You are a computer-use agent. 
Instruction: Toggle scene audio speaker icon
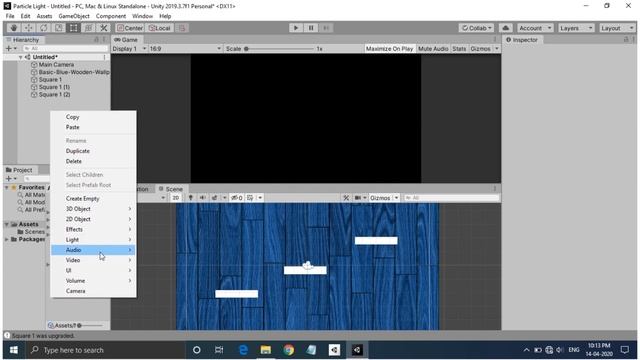202,198
